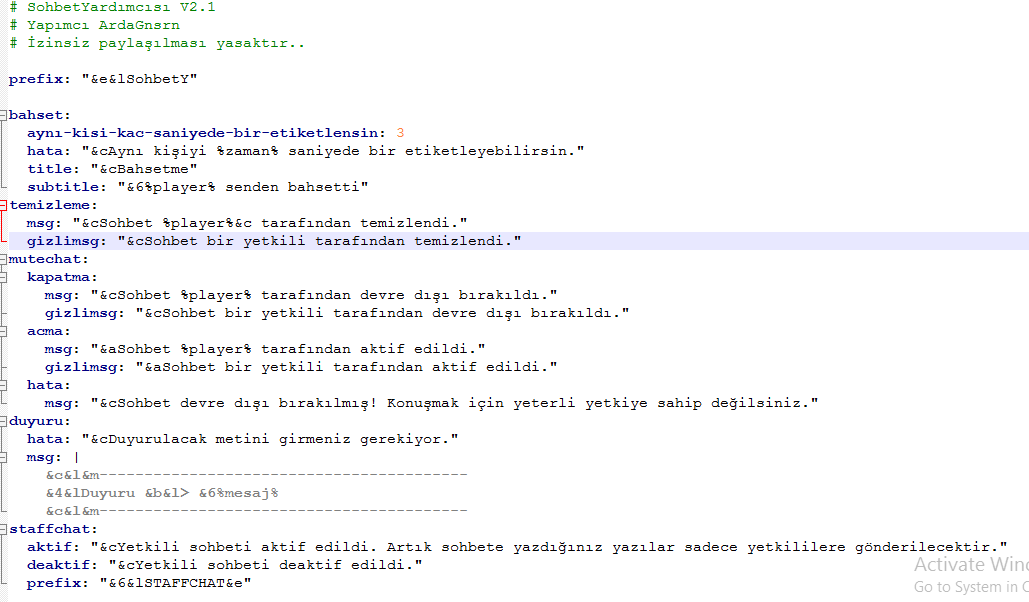1029x602 pixels.
Task: Collapse the msg block under duyuru
Action: click(4, 457)
